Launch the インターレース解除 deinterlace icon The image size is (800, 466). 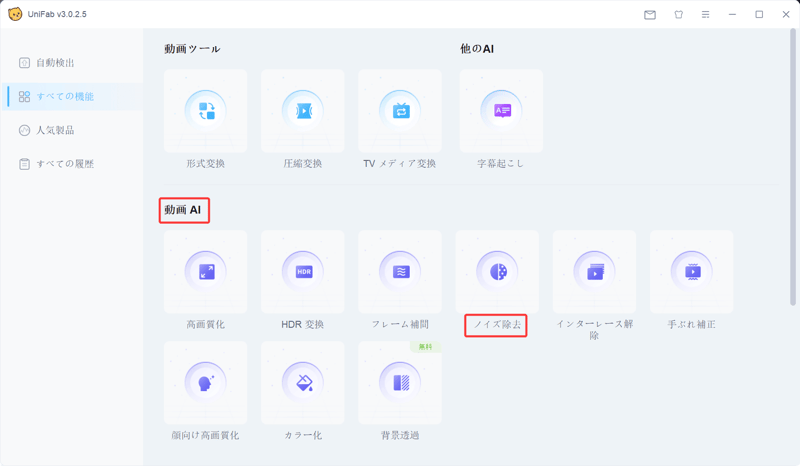(594, 272)
